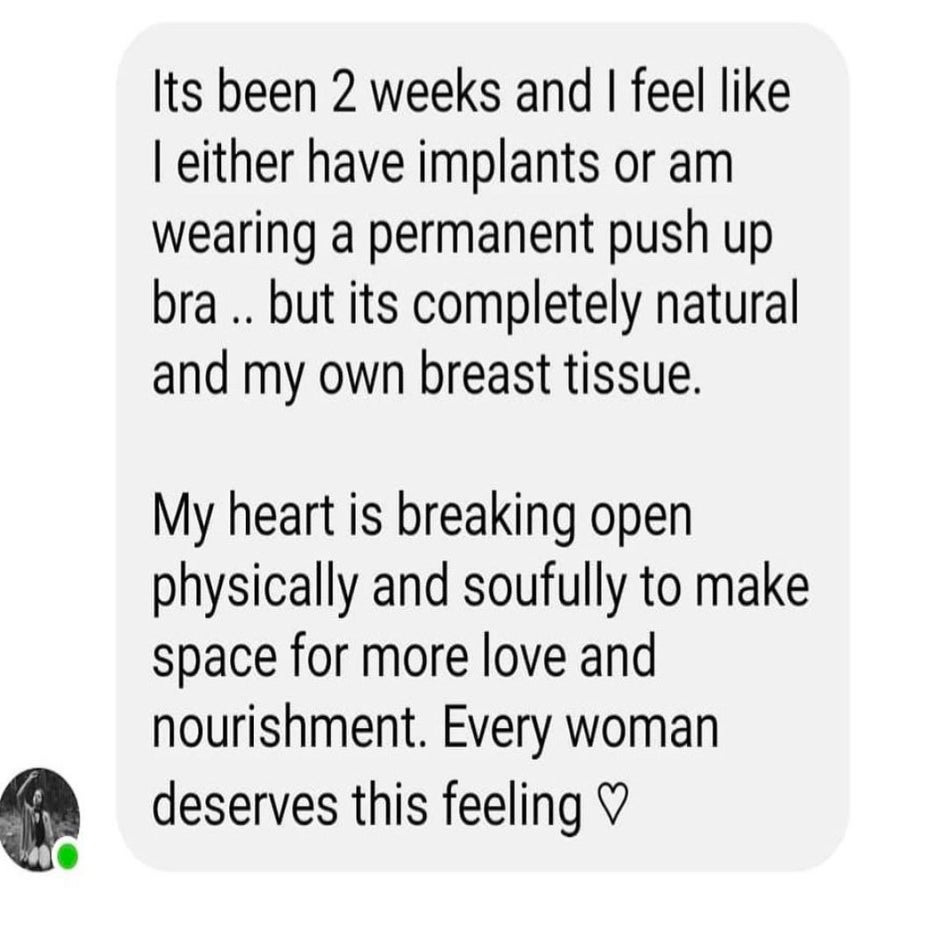Click the green online status dot

tap(67, 857)
